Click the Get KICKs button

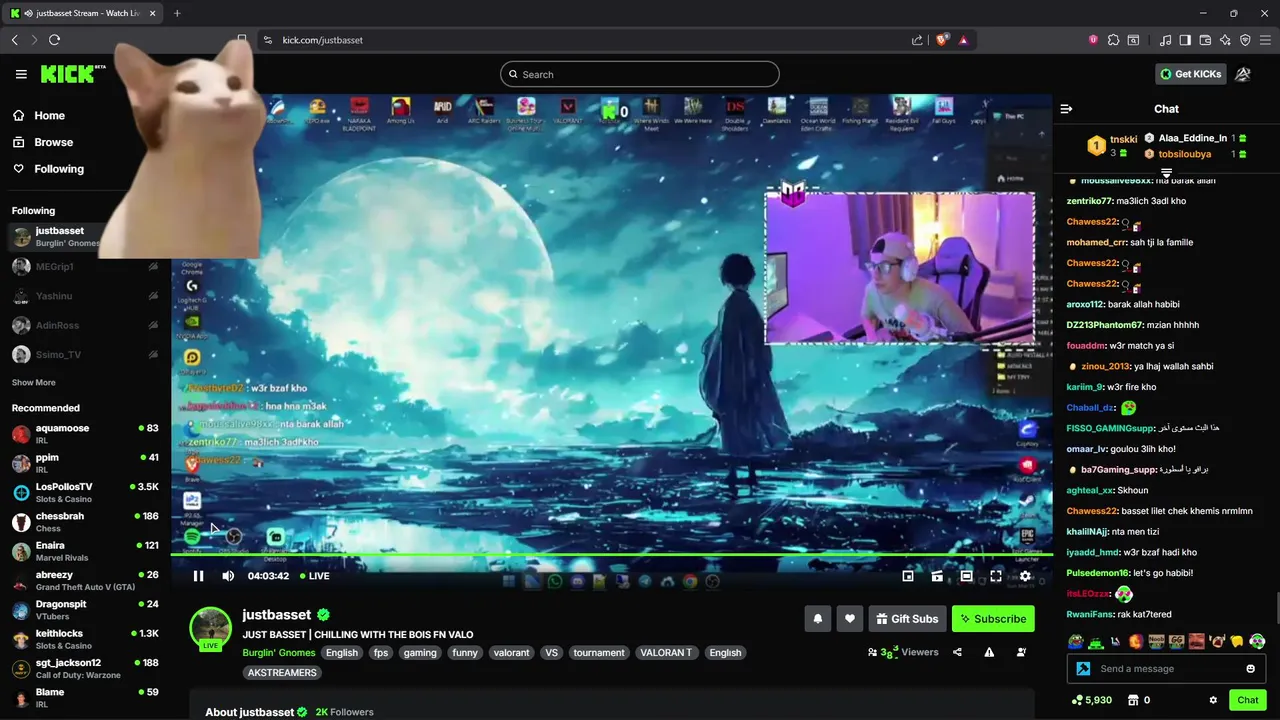pyautogui.click(x=1189, y=74)
